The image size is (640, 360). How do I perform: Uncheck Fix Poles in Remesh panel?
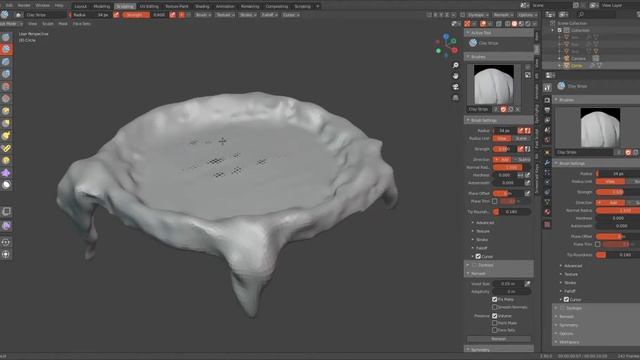pyautogui.click(x=495, y=299)
